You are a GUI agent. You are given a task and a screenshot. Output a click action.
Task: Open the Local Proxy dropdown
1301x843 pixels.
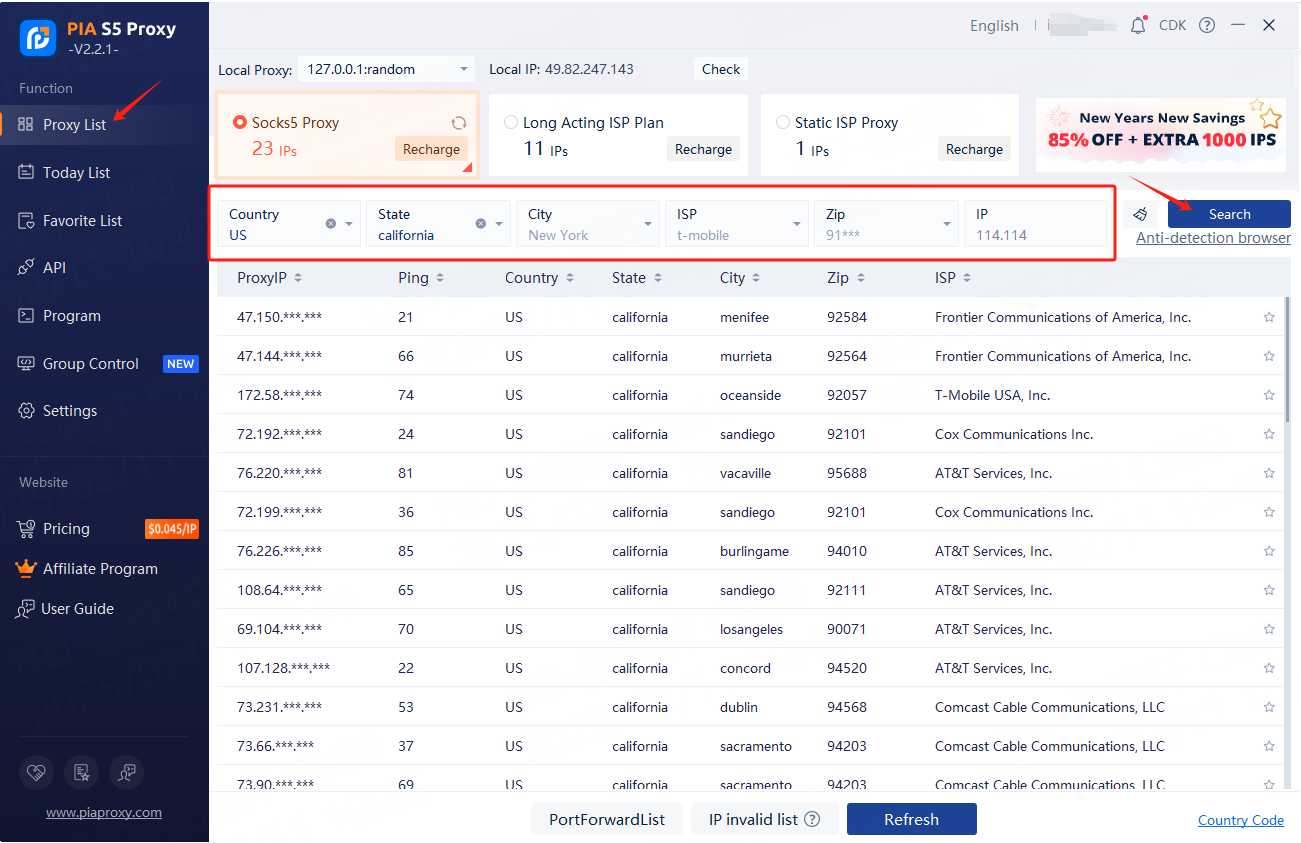[x=386, y=69]
